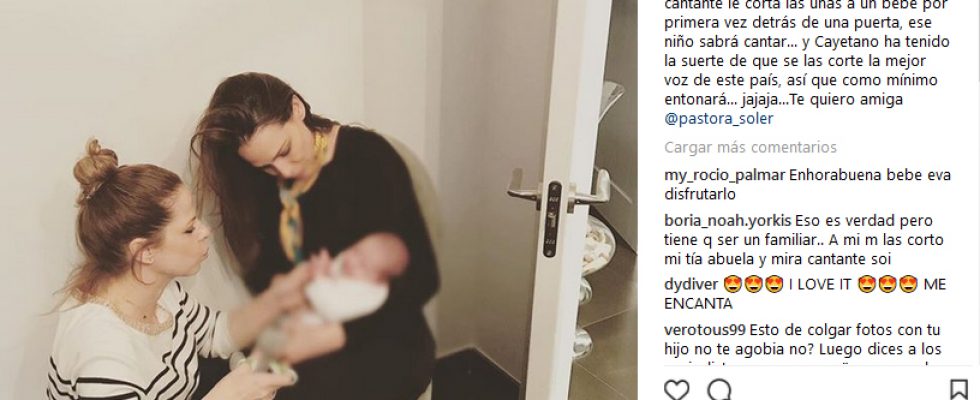Click the dark-haired woman holding the baby

(325, 238)
